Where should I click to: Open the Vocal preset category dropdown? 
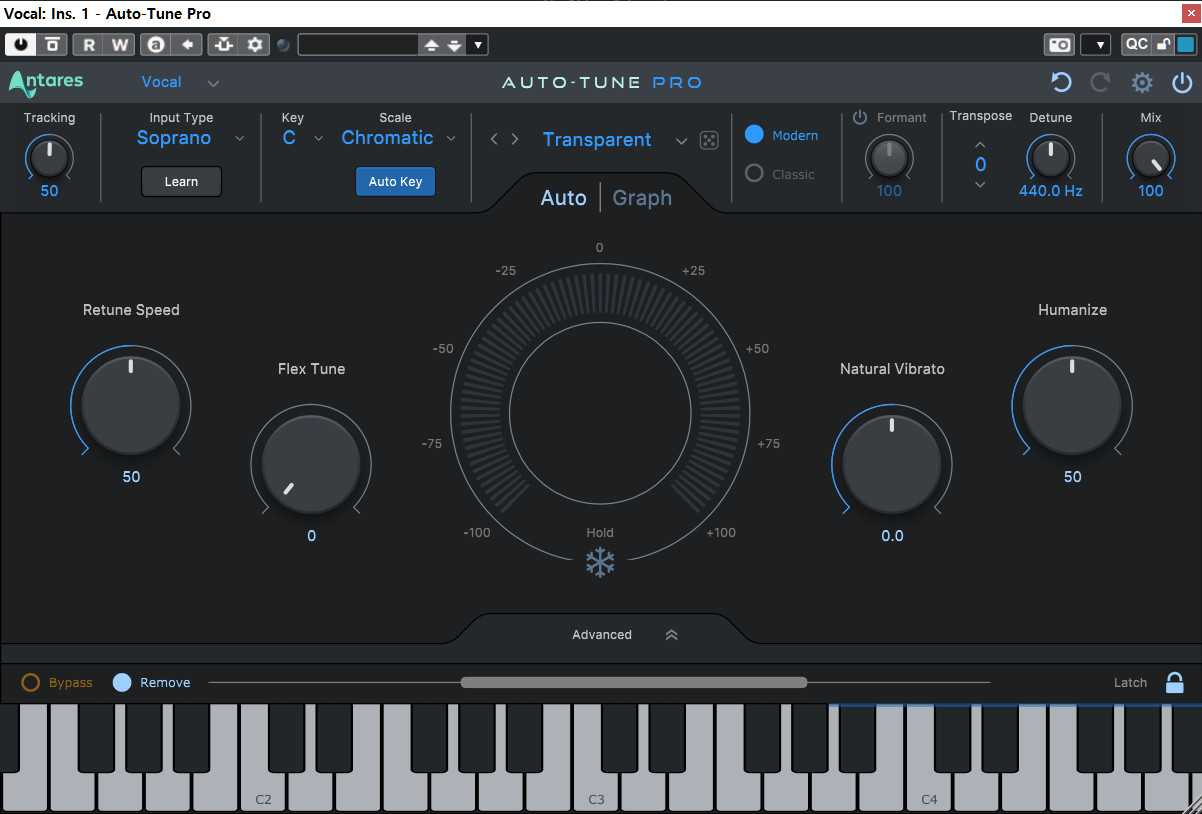click(x=180, y=83)
